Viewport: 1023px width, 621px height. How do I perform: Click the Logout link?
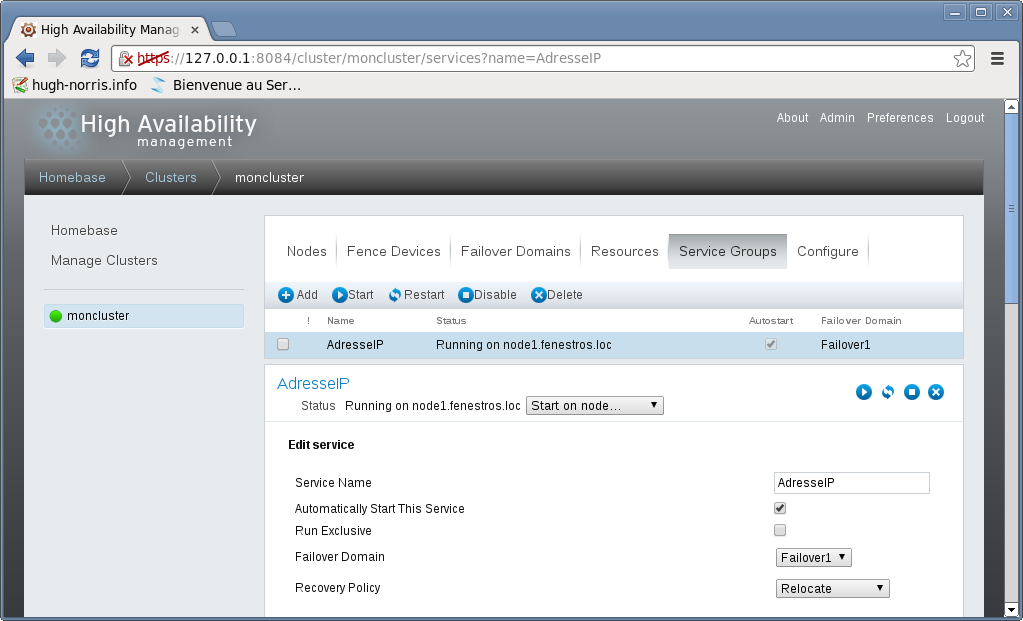(x=965, y=118)
